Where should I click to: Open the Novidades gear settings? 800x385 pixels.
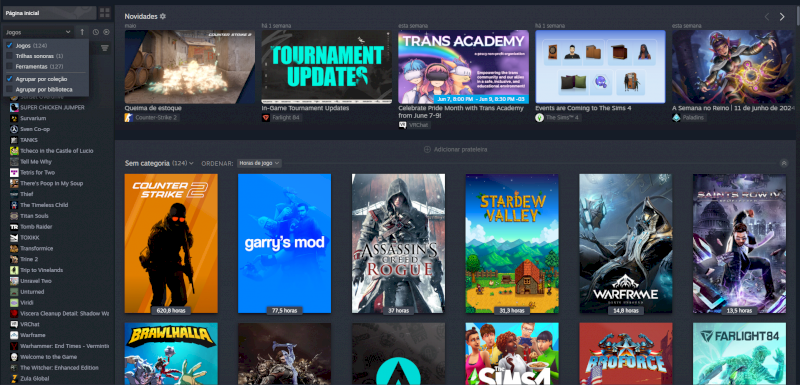163,16
